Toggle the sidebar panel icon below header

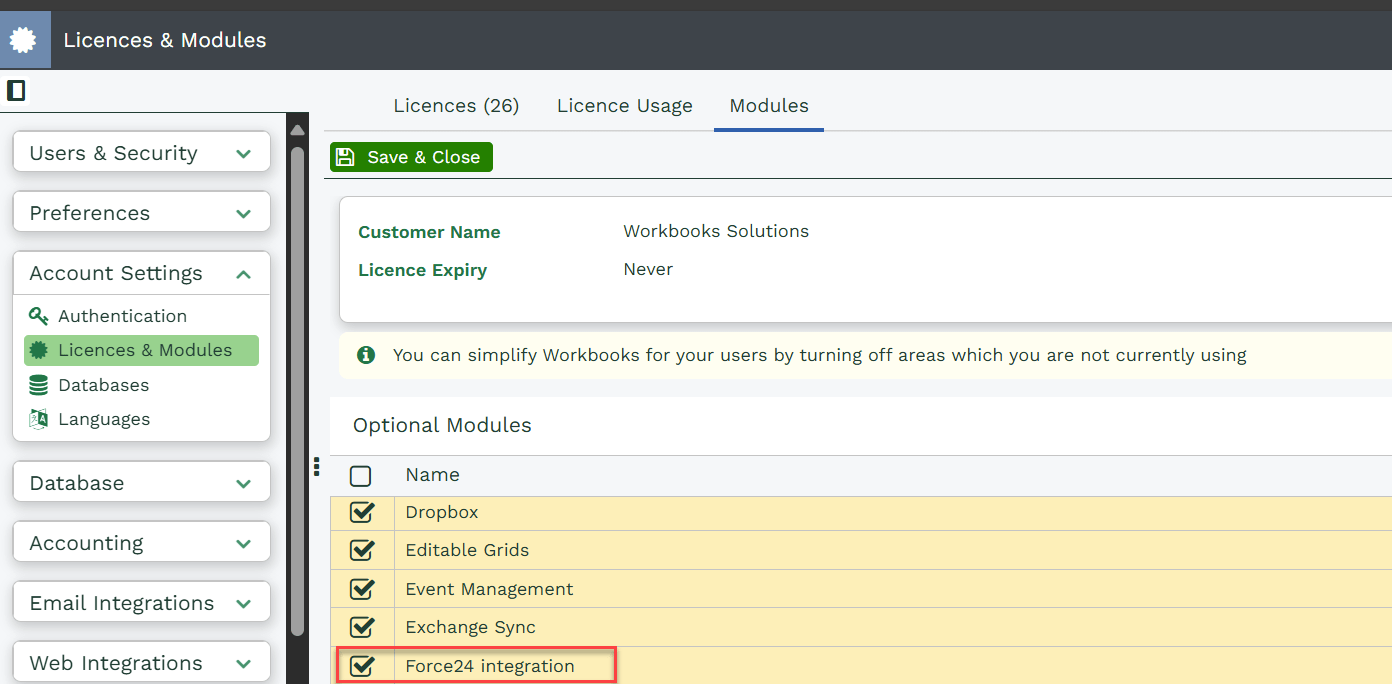(16, 91)
